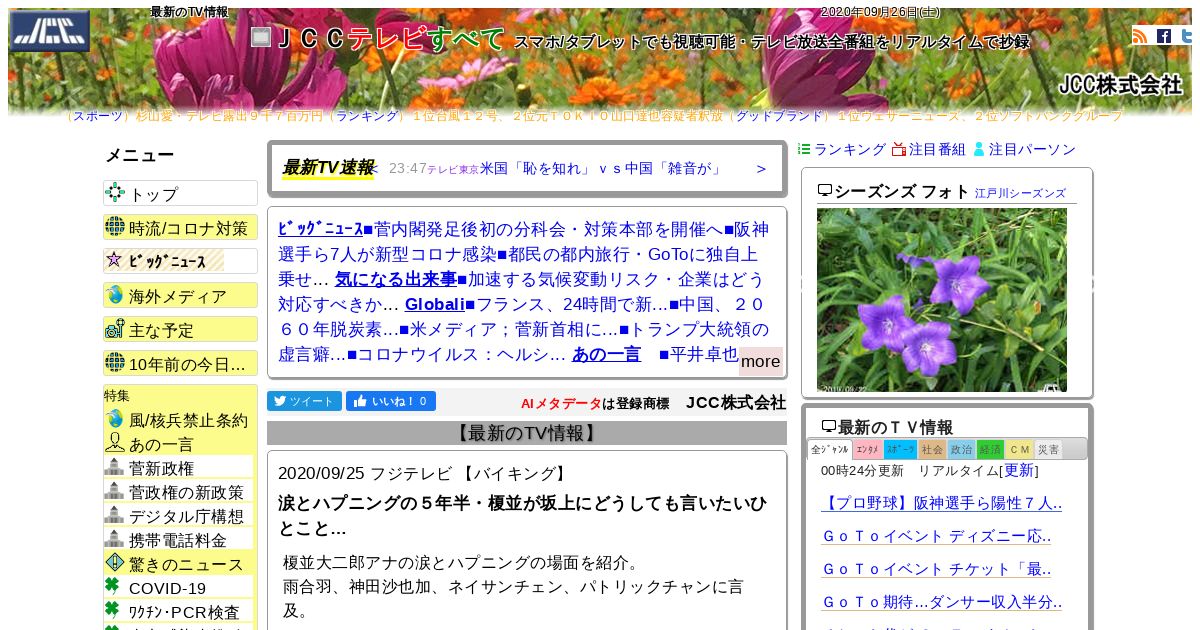Open 主な予定 menu item
Image resolution: width=1200 pixels, height=630 pixels.
pyautogui.click(x=180, y=329)
